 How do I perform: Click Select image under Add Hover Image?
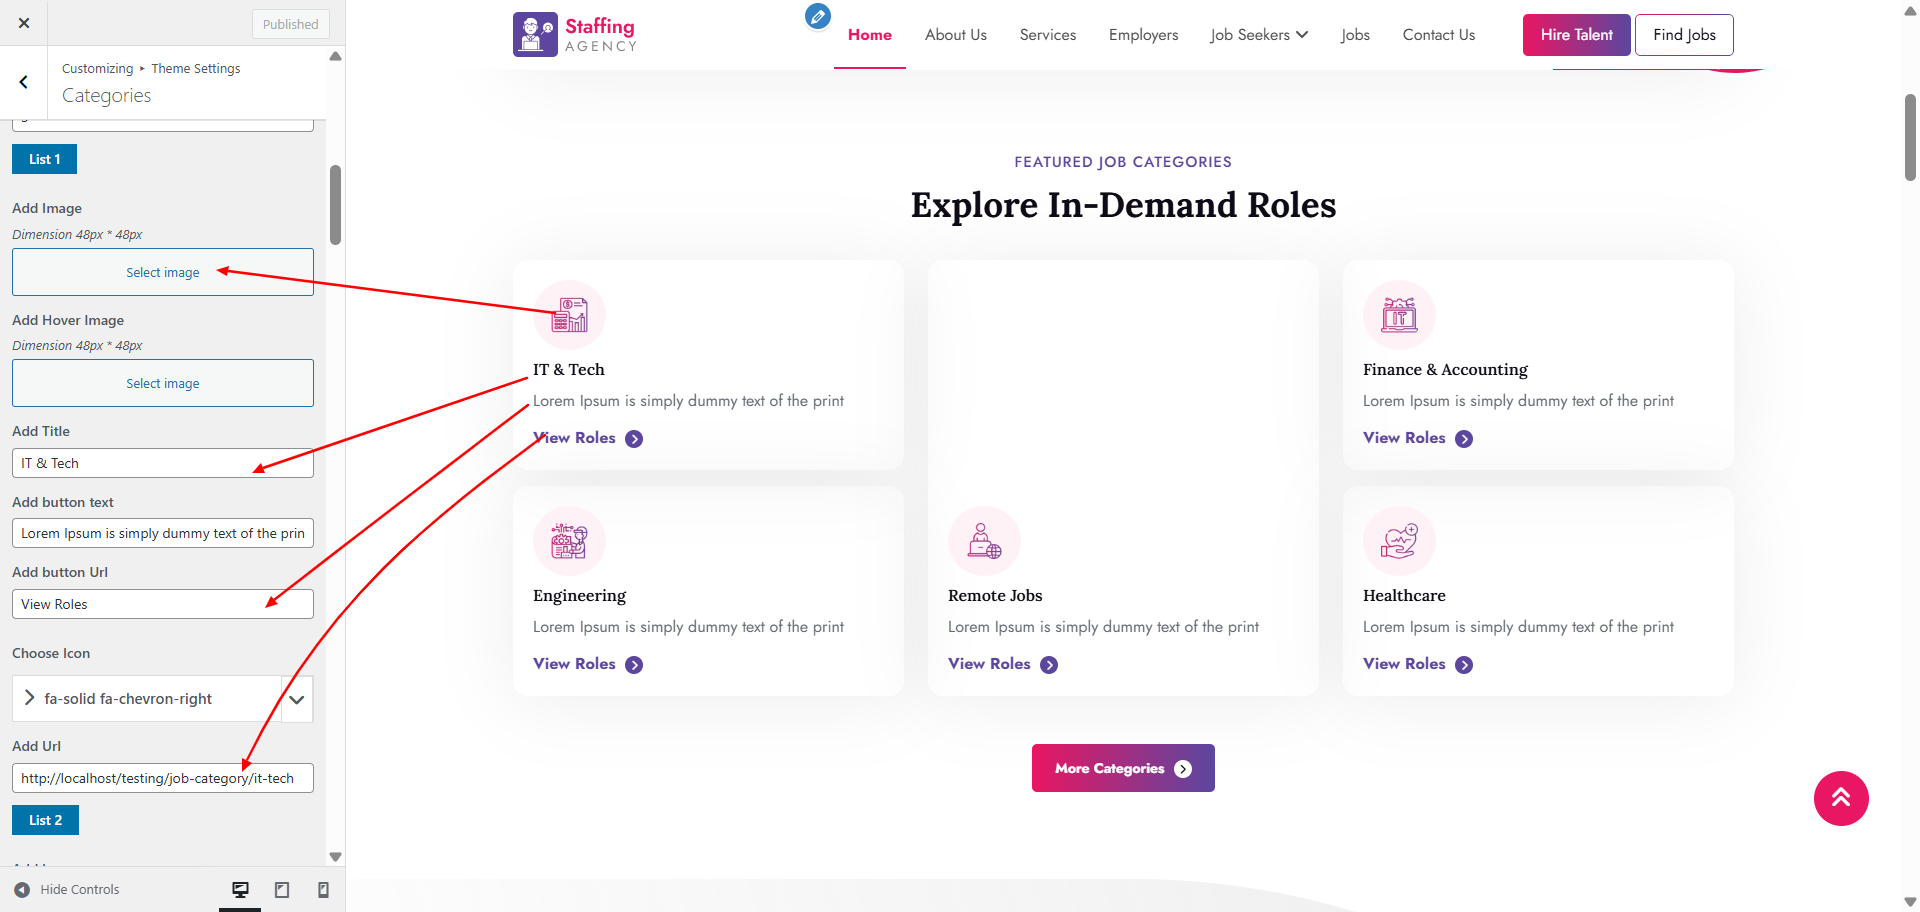162,383
